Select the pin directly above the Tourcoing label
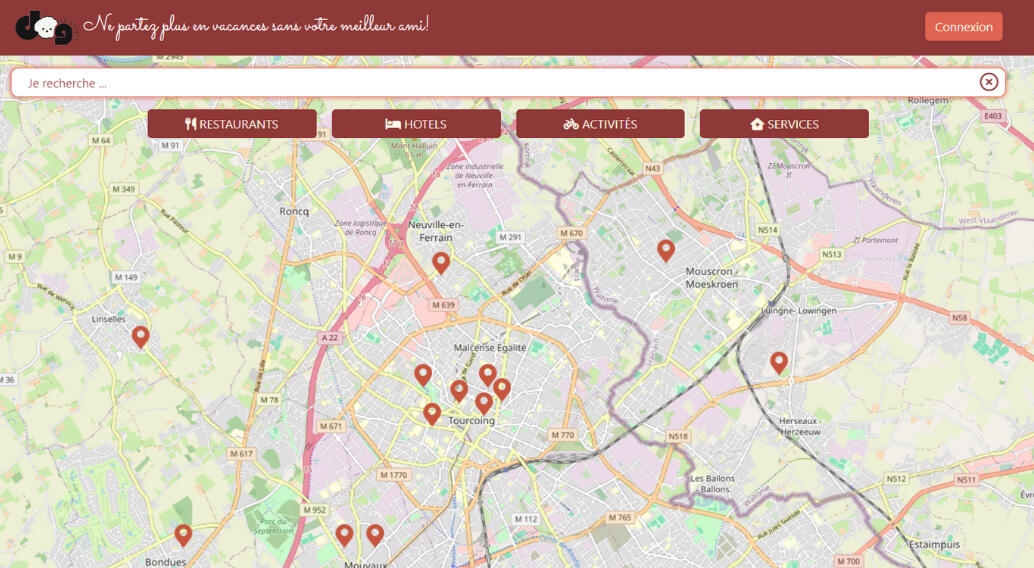This screenshot has width=1034, height=568. [484, 402]
